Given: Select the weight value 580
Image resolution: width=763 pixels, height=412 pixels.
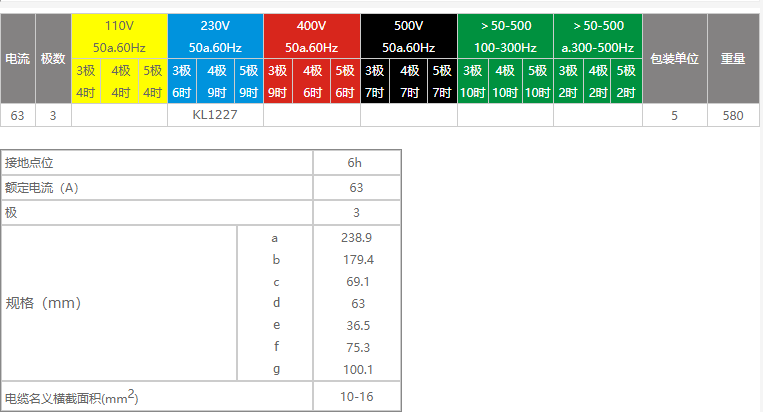Looking at the screenshot, I should [x=733, y=115].
